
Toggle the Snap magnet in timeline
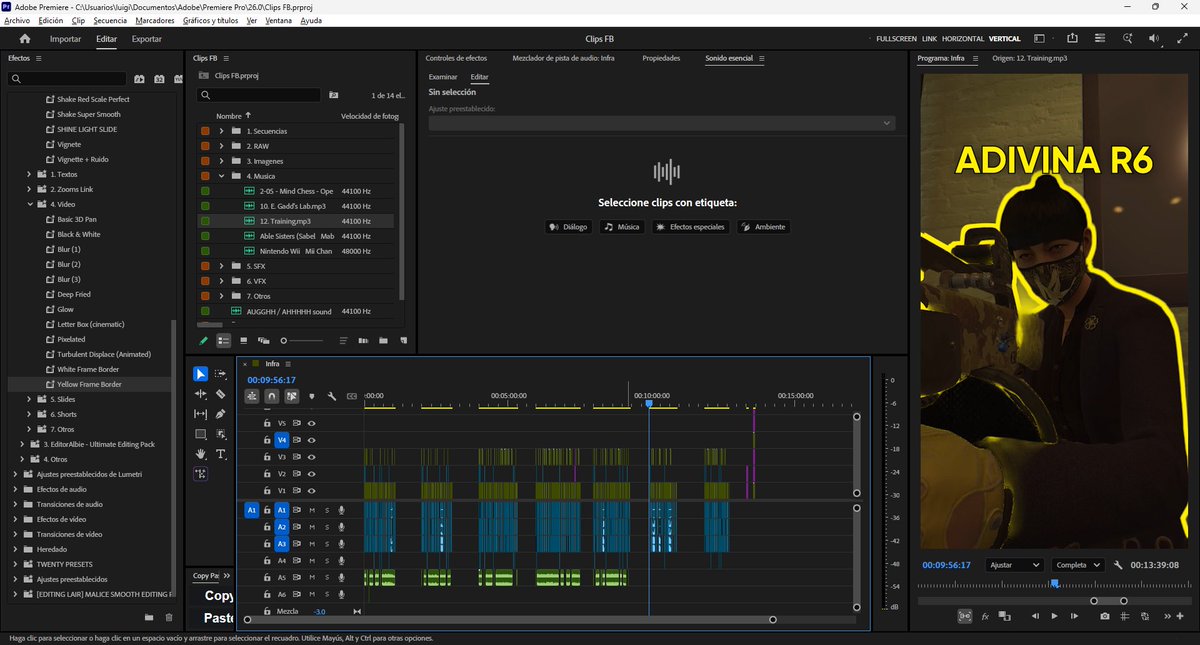[x=271, y=396]
